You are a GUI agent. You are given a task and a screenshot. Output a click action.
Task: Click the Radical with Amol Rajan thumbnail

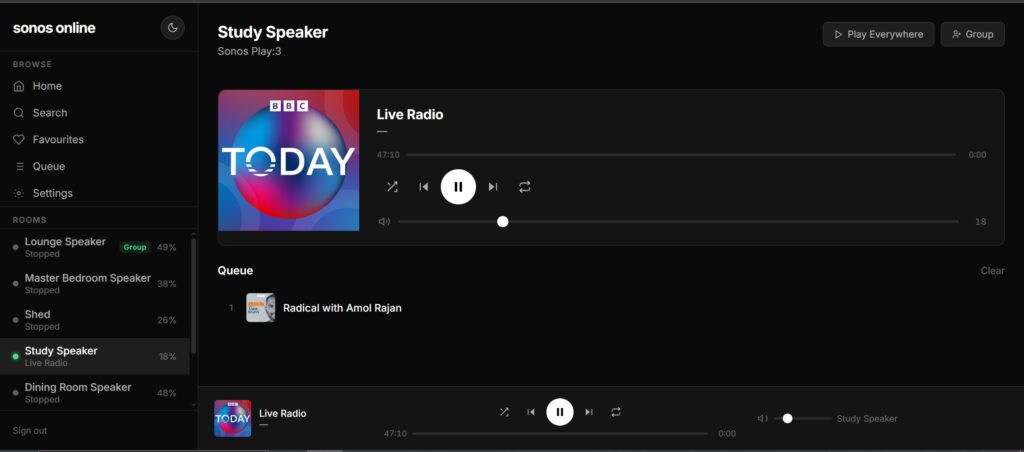click(x=261, y=308)
